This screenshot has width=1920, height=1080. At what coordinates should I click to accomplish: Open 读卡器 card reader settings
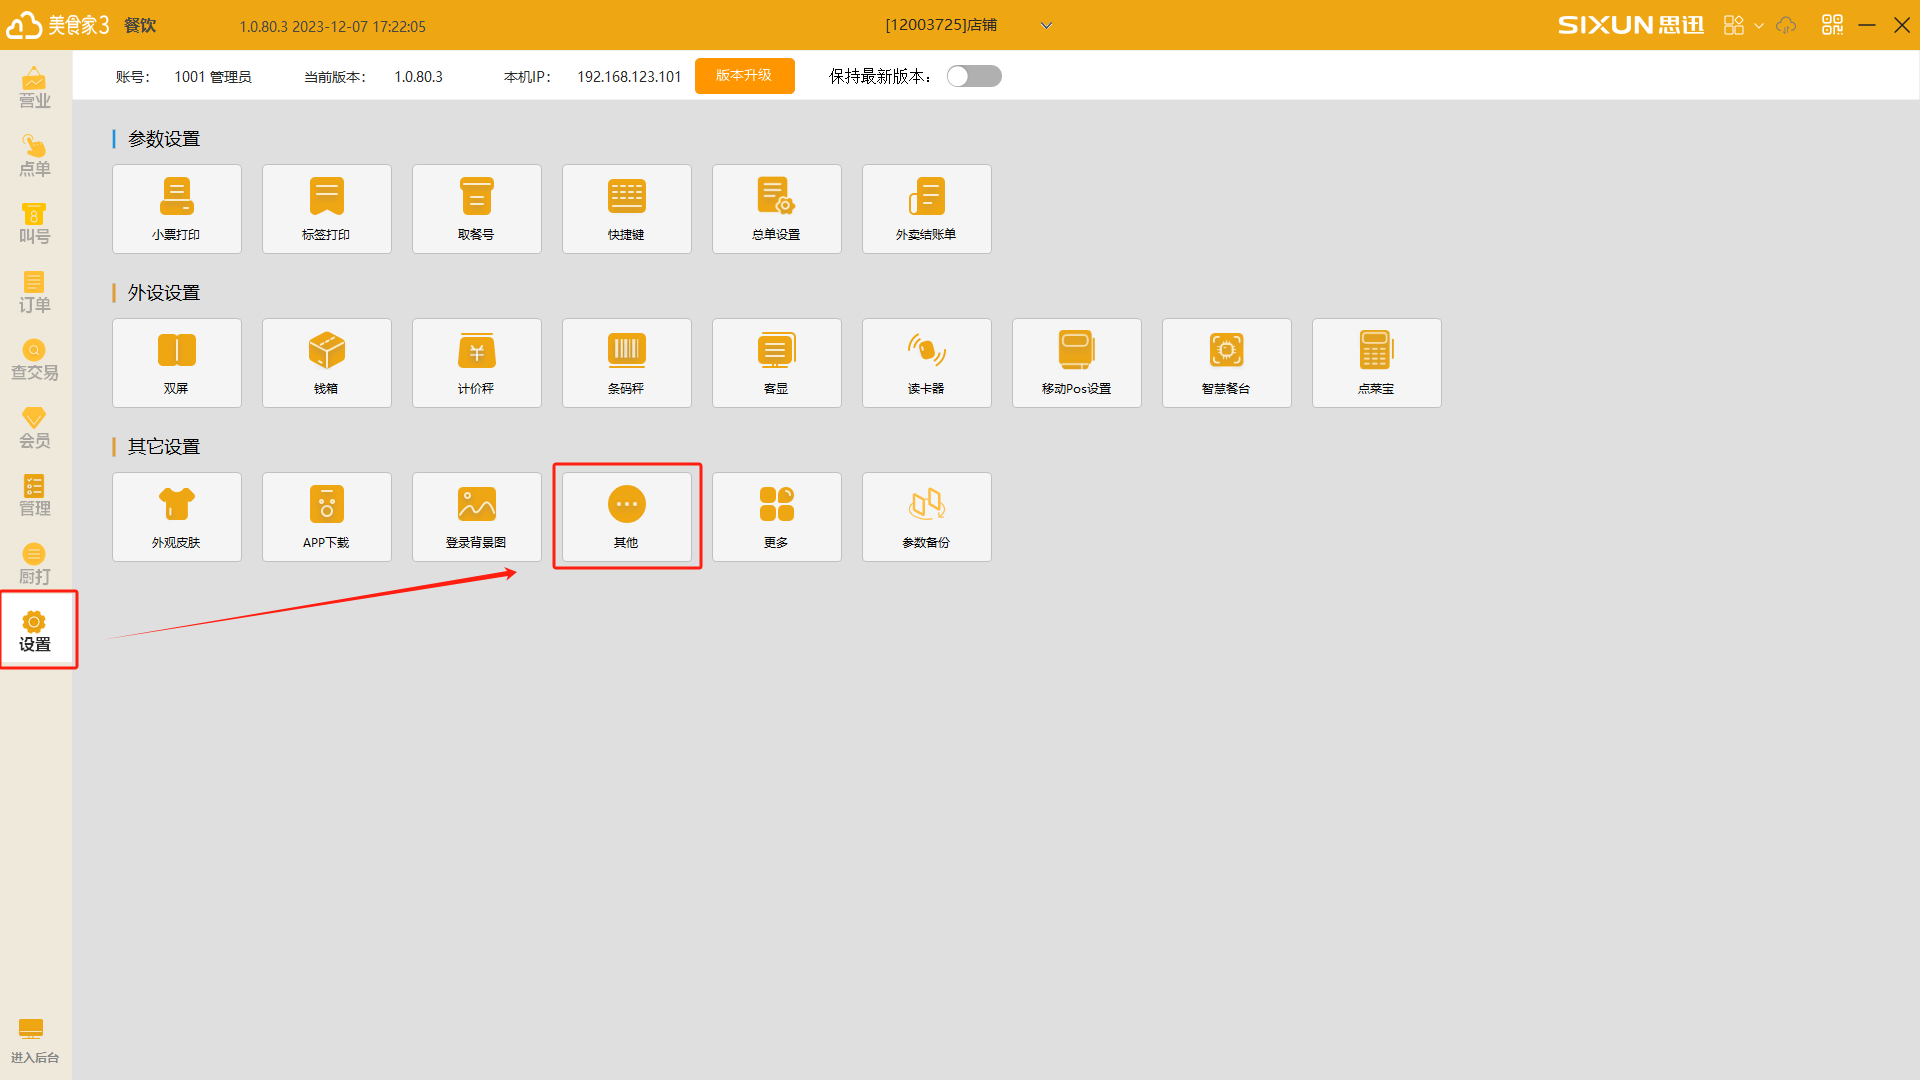(x=927, y=363)
